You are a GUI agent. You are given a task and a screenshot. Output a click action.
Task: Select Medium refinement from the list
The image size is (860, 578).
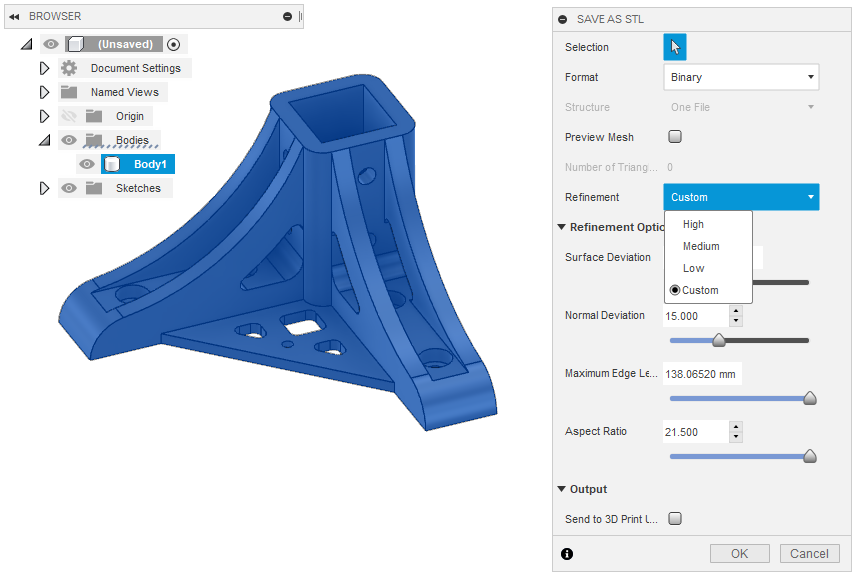[x=700, y=246]
